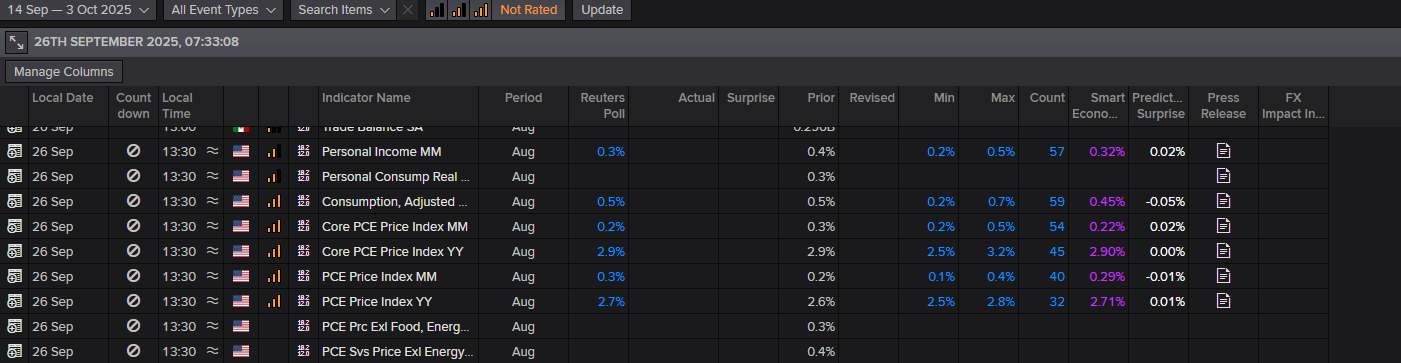Click the 2.71% Smart Economist value
The width and height of the screenshot is (1401, 363).
click(1107, 301)
